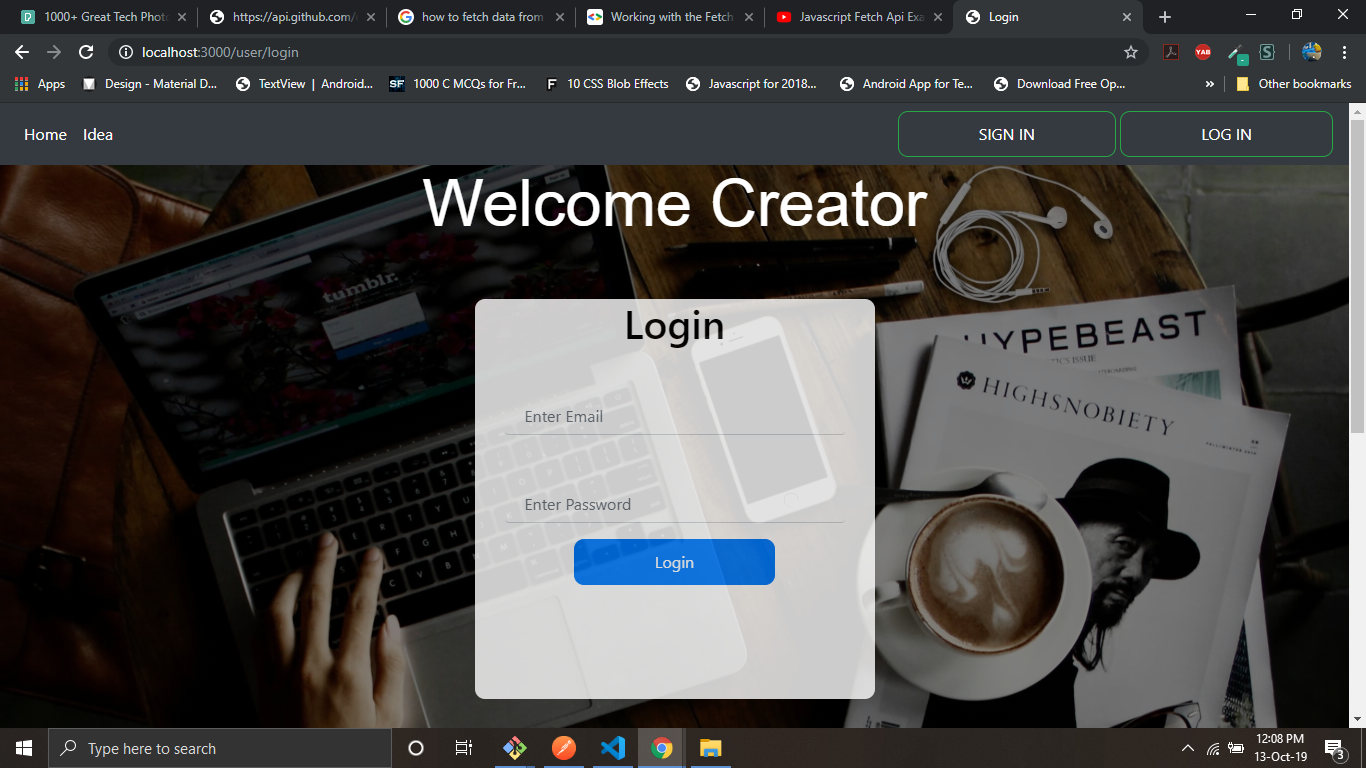The image size is (1366, 768).
Task: Open the Apps bookmarks shortcut
Action: click(40, 84)
